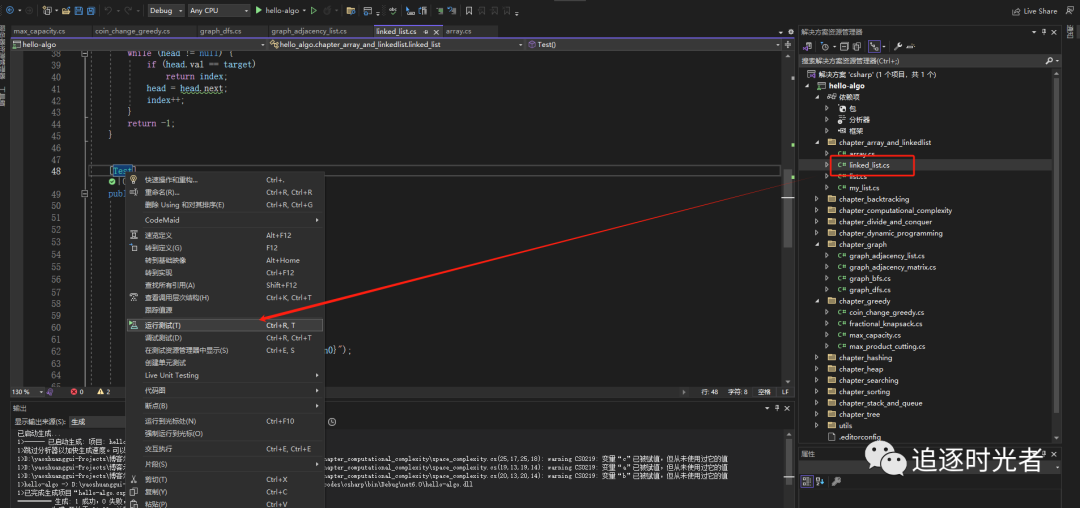Click Collapse All in Solution Explorer toolbar
Image resolution: width=1080 pixels, height=508 pixels.
(843, 46)
